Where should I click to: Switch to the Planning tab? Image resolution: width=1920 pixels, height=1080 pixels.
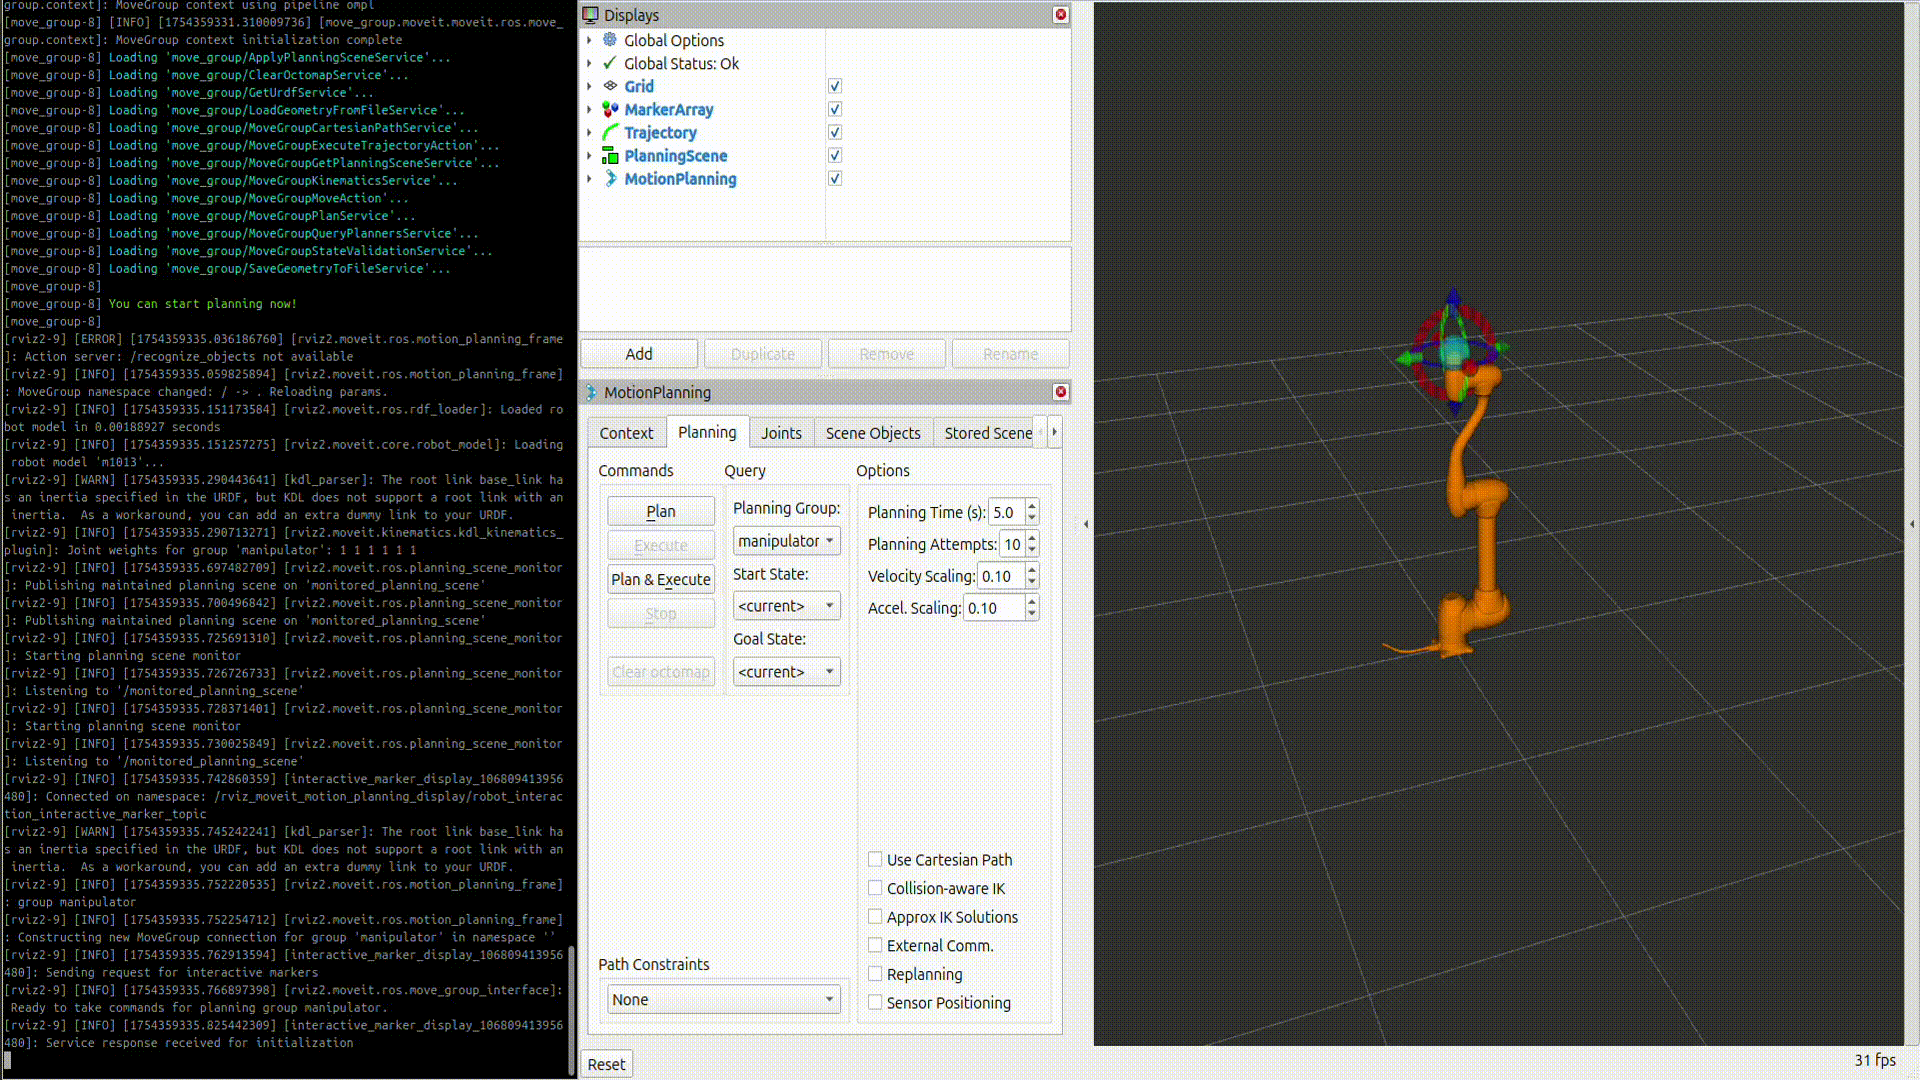point(707,432)
